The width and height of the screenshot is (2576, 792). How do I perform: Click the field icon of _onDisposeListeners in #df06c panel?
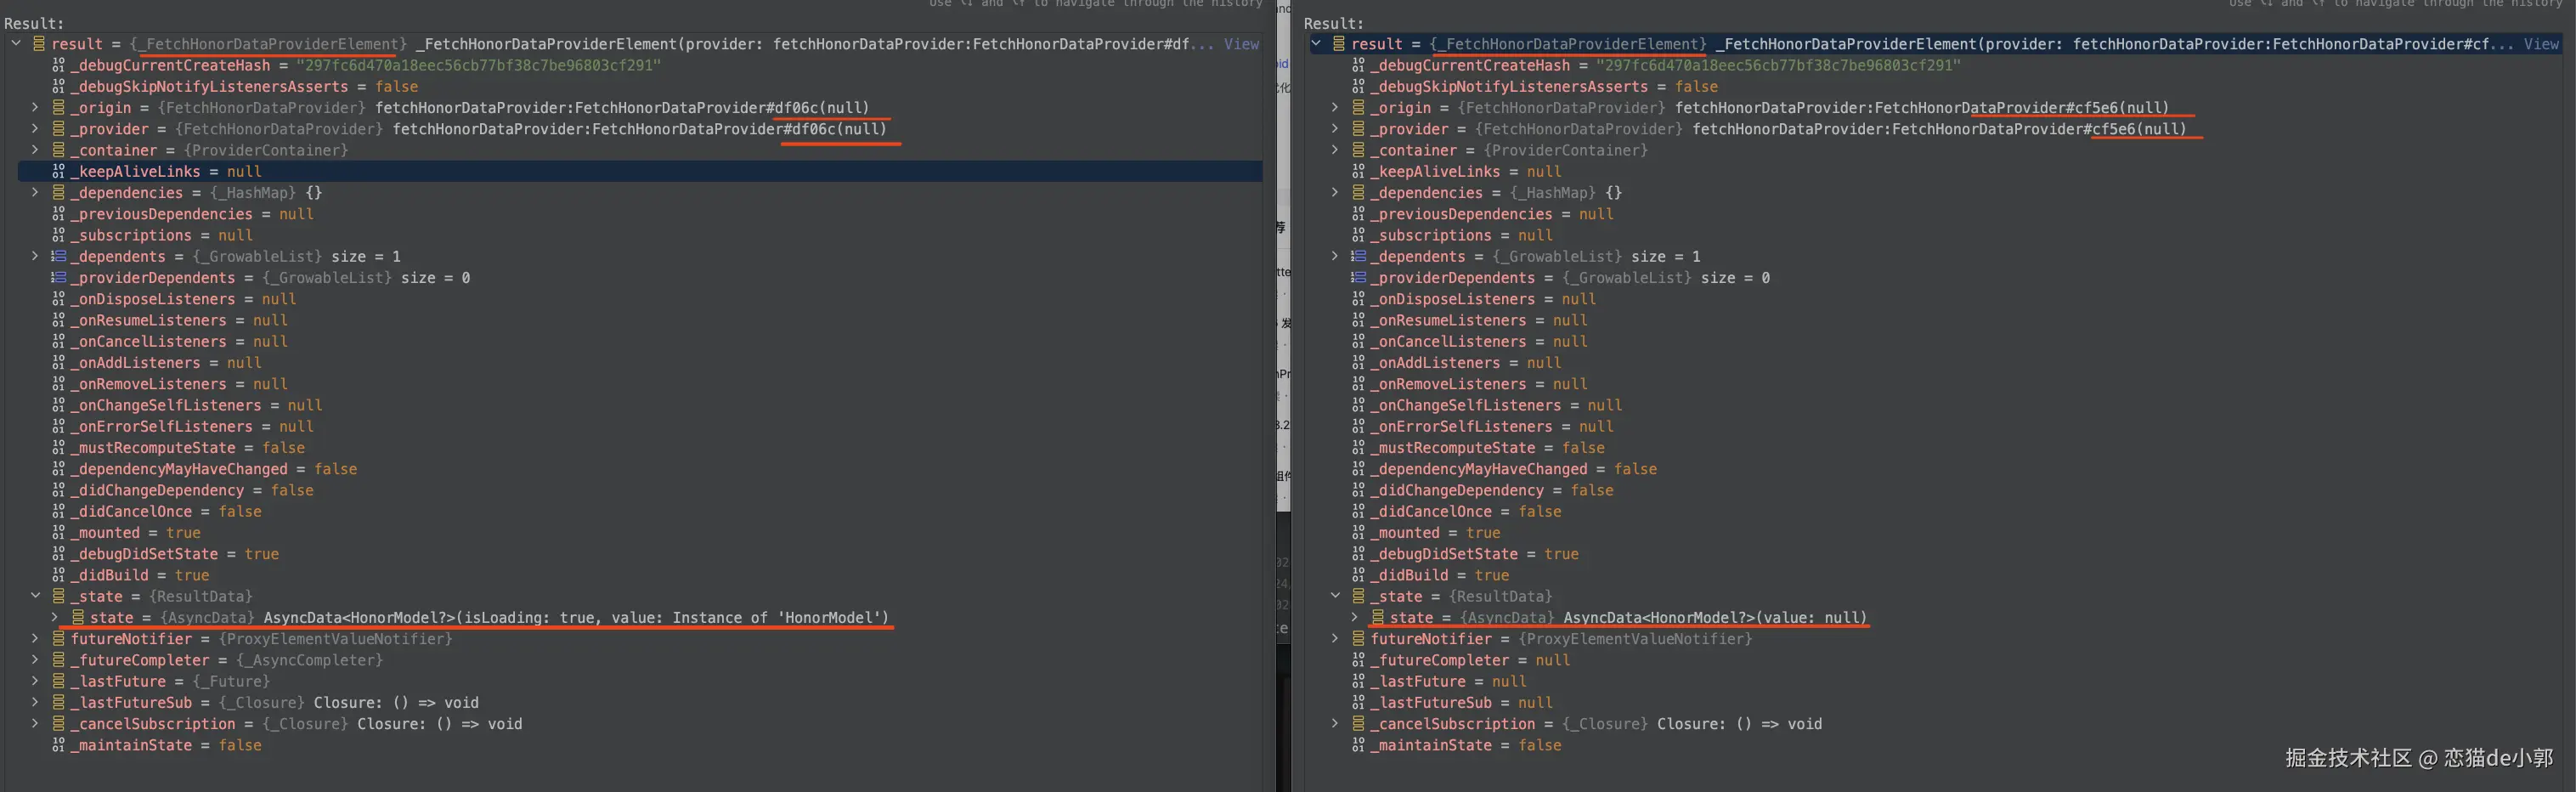(x=58, y=299)
